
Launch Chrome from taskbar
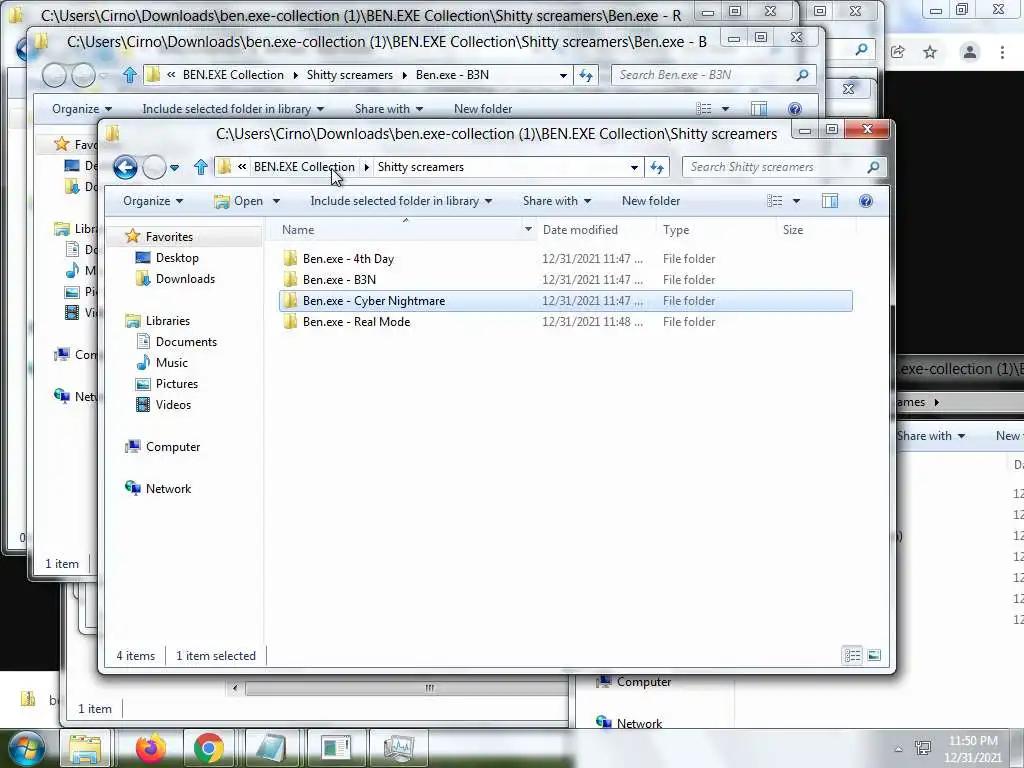pos(209,748)
